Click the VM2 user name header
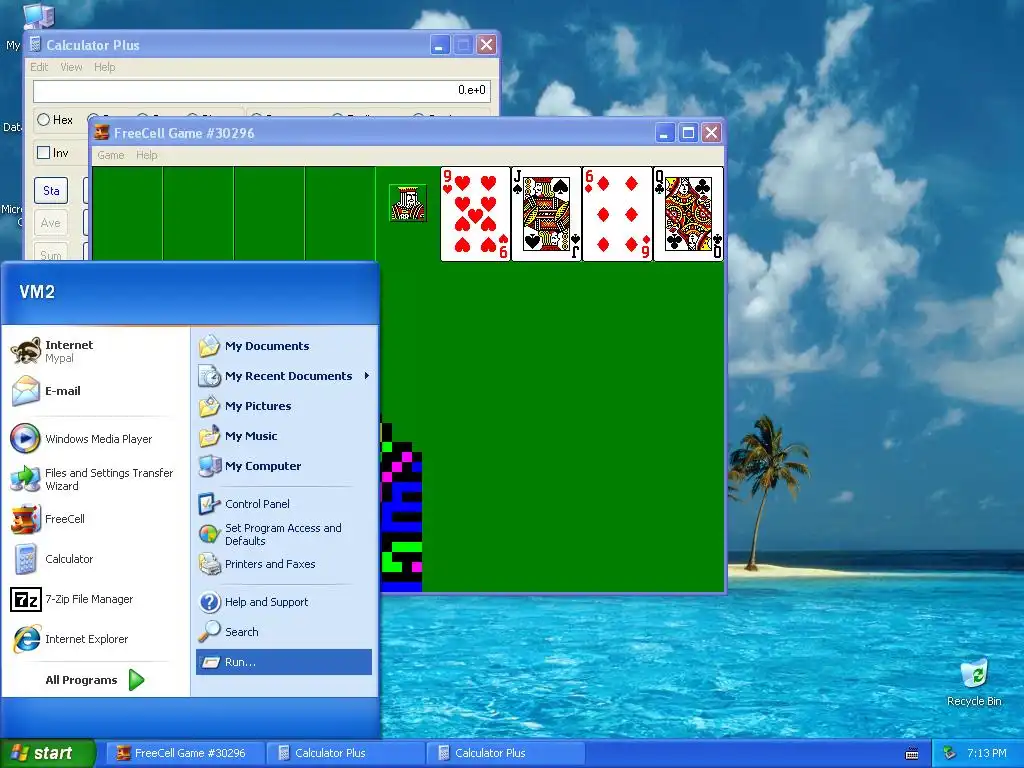 click(37, 292)
